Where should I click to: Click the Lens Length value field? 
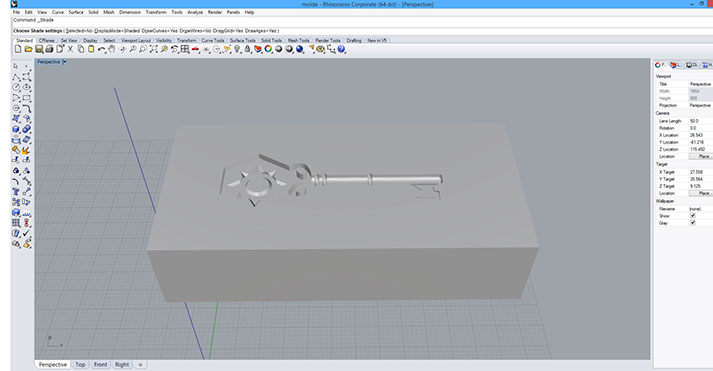(700, 121)
